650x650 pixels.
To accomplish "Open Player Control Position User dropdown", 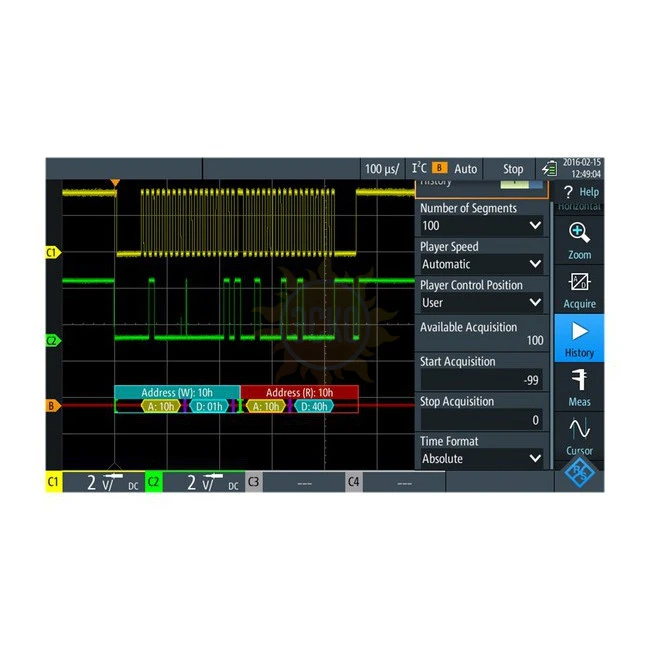I will (x=482, y=303).
